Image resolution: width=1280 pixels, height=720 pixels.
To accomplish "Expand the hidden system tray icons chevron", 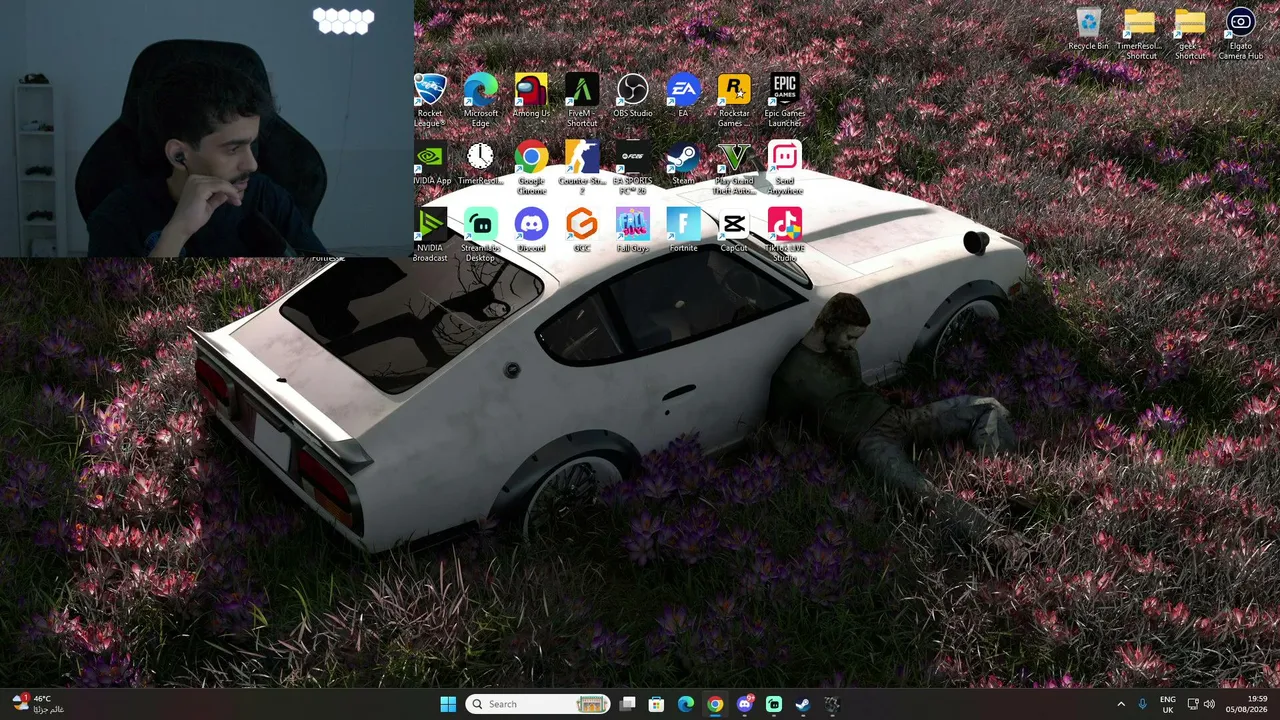I will 1121,704.
